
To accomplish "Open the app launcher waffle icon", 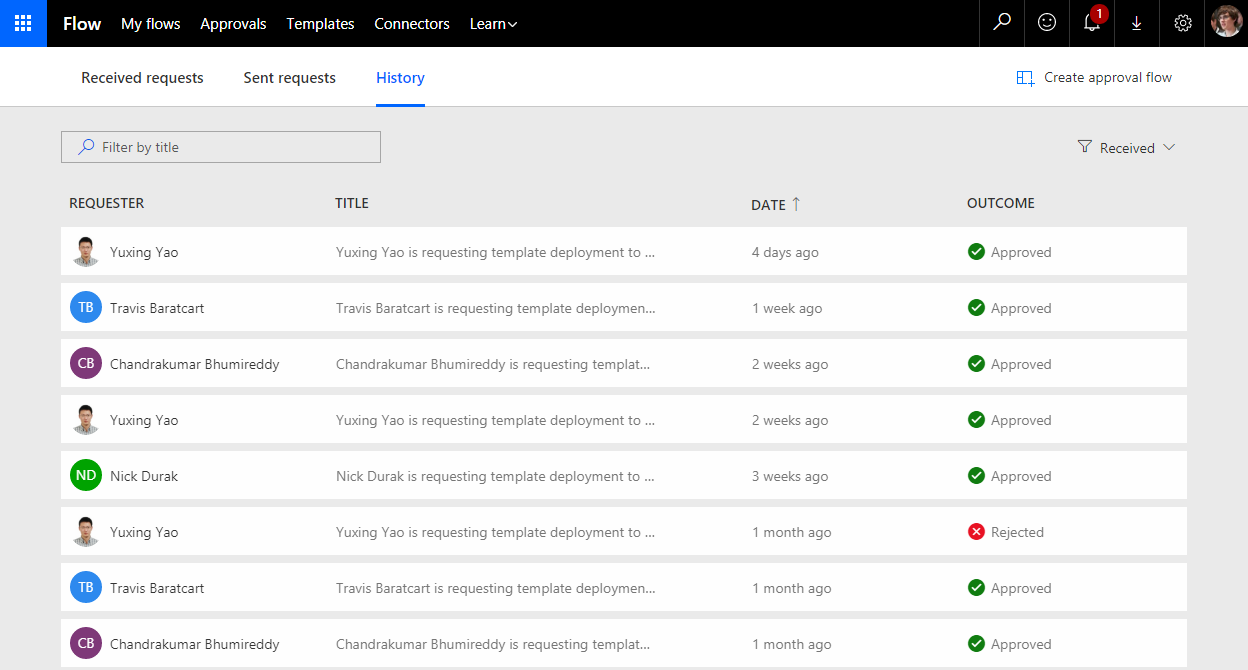I will pyautogui.click(x=23, y=23).
